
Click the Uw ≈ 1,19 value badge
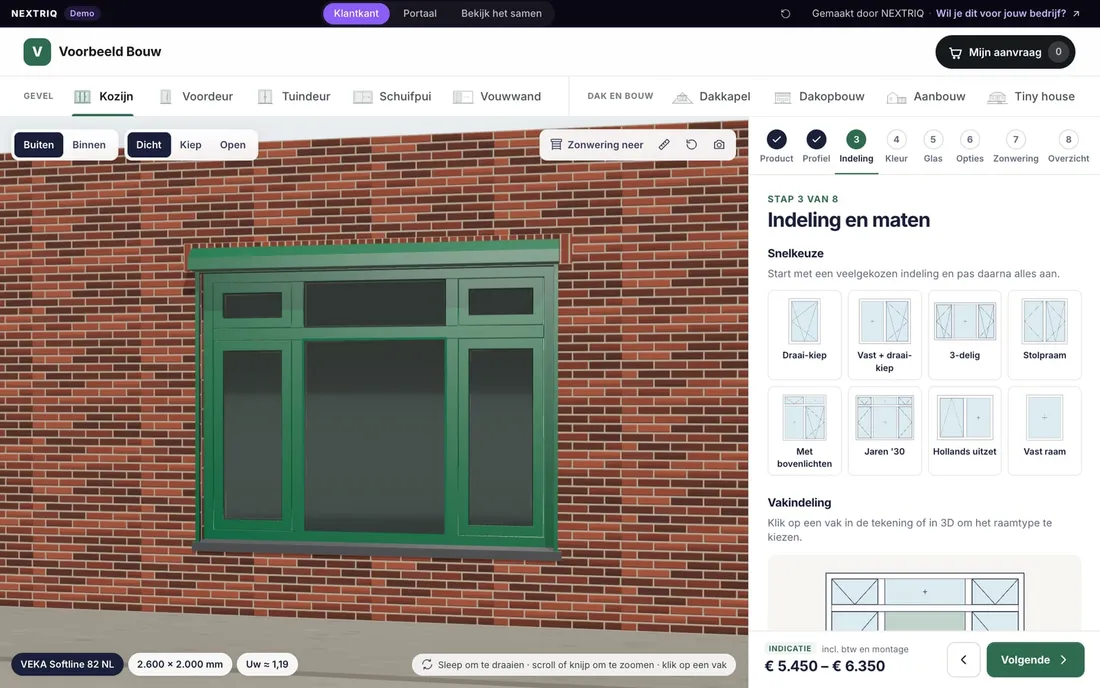[x=267, y=664]
